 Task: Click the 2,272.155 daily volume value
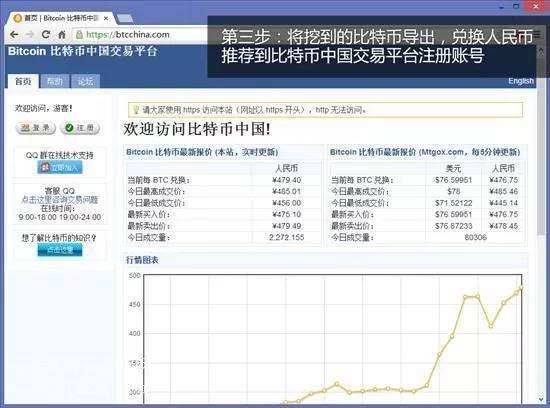pos(287,238)
